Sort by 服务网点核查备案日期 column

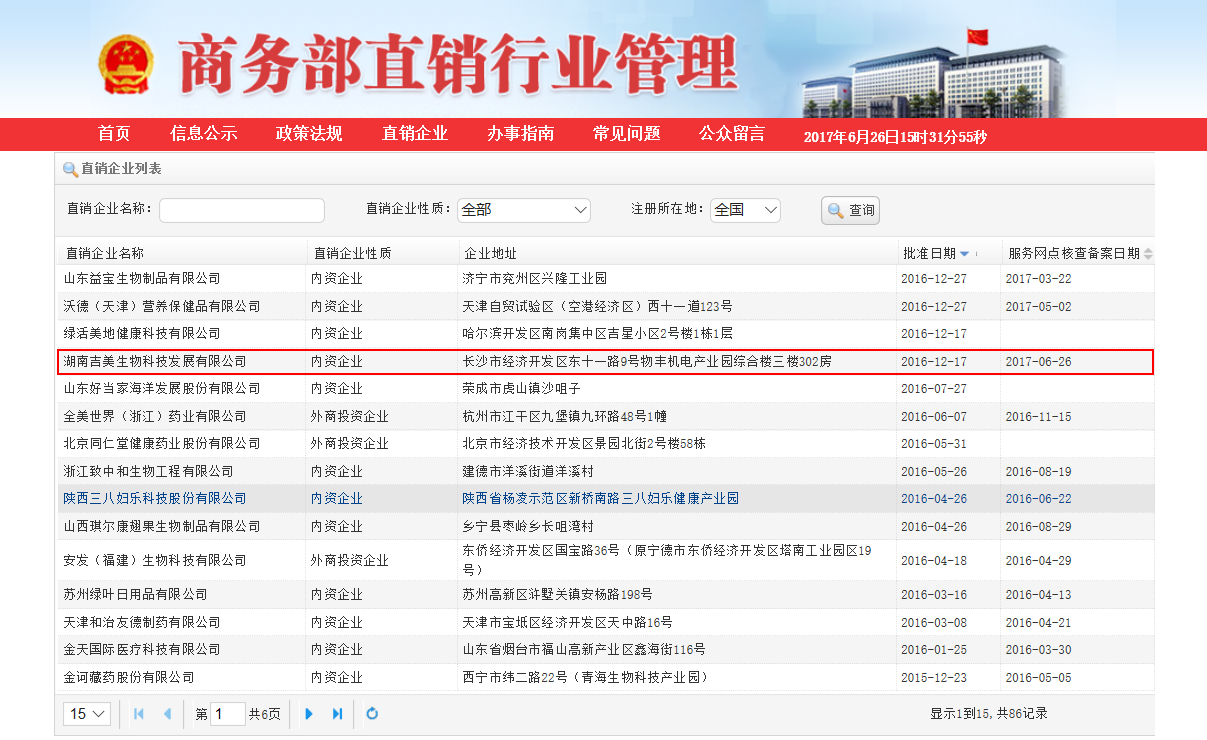point(1148,254)
